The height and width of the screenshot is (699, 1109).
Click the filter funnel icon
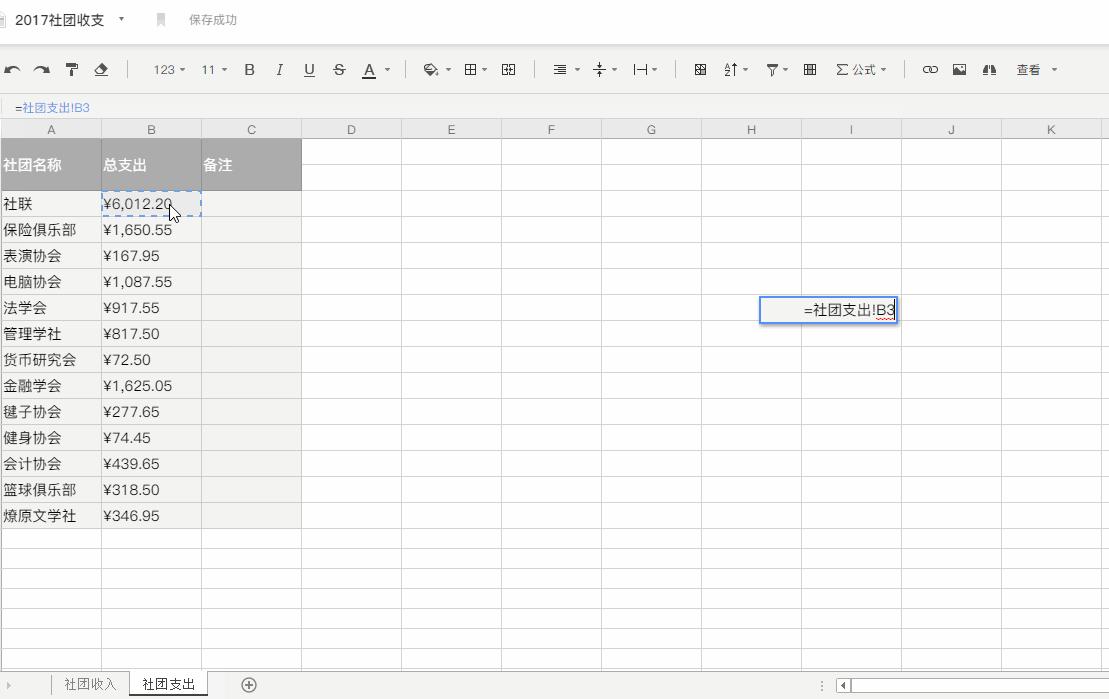point(772,69)
